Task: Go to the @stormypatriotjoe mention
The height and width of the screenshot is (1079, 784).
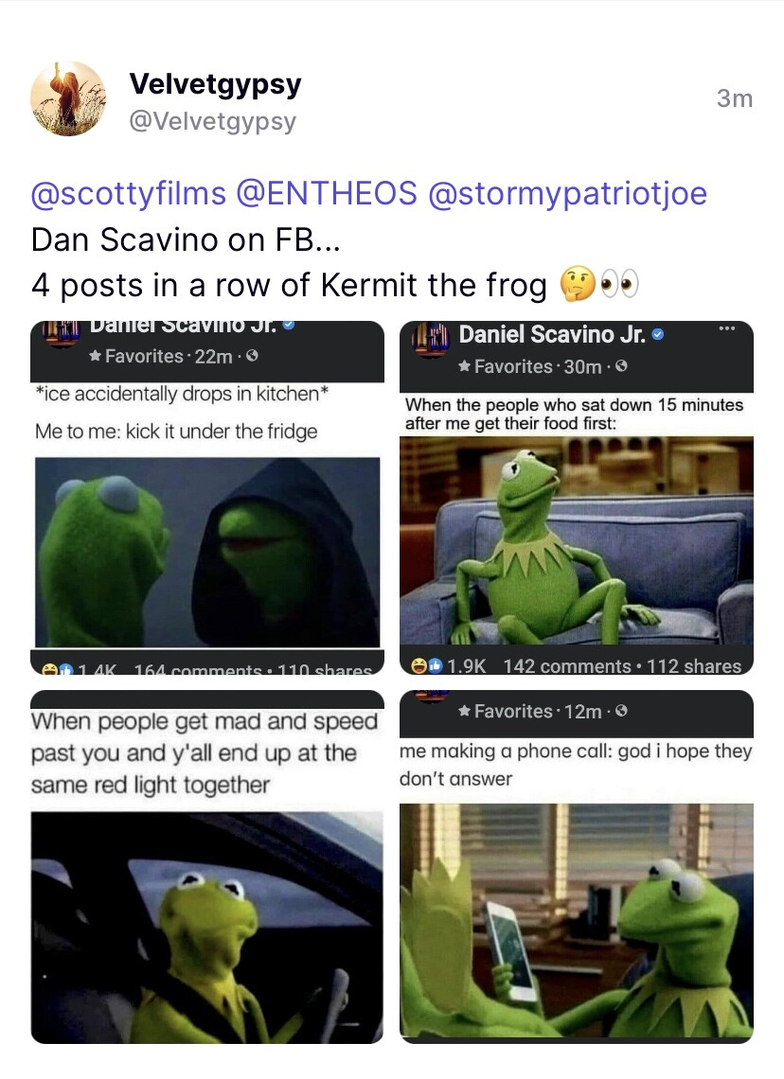Action: tap(567, 193)
